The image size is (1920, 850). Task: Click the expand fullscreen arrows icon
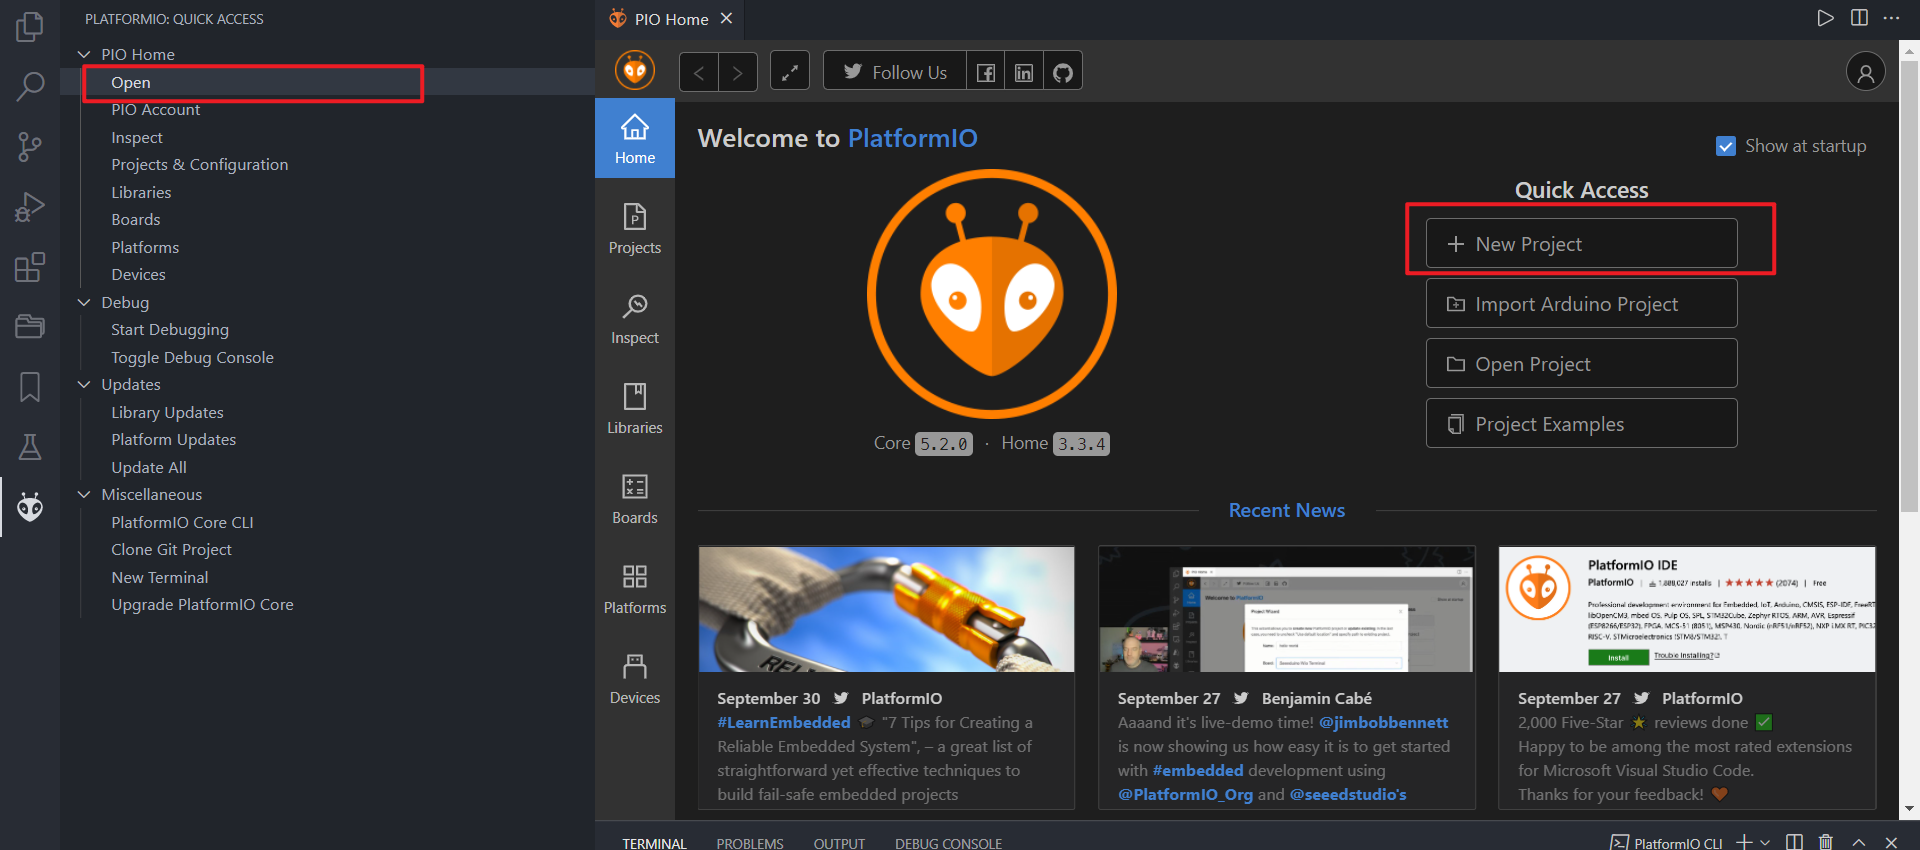[790, 72]
